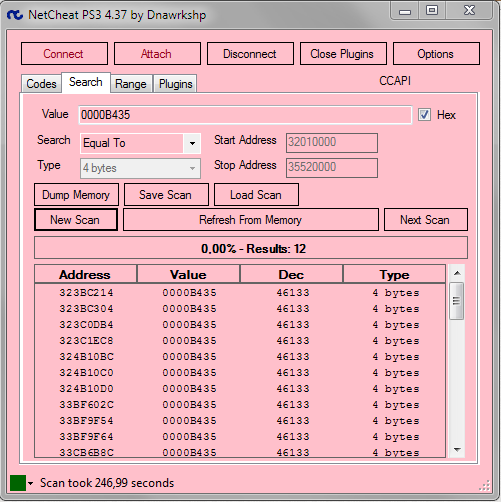Run Next Scan

(x=426, y=220)
